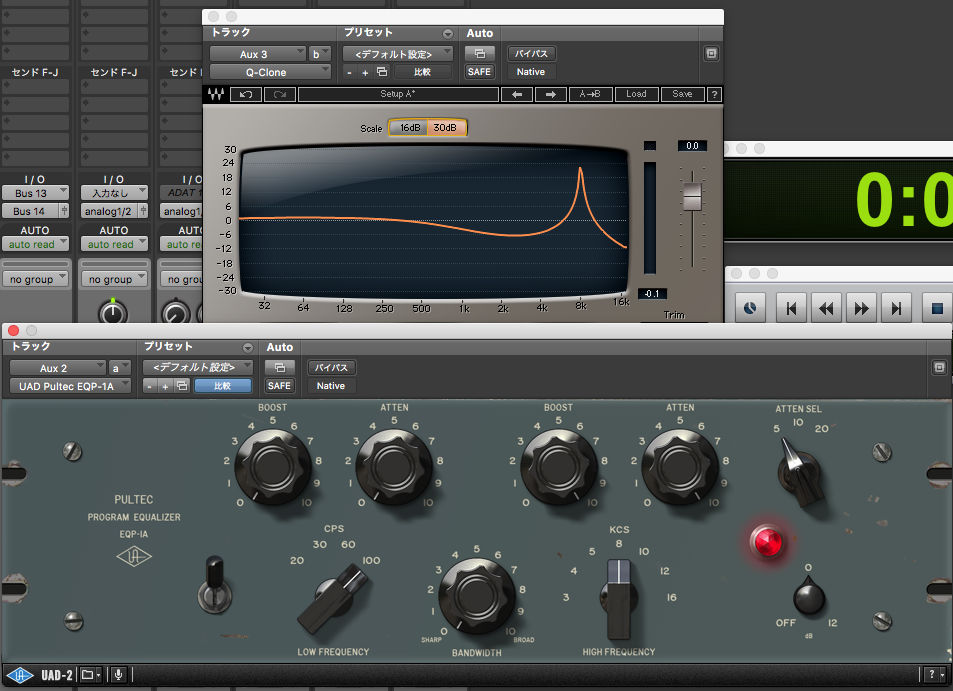The width and height of the screenshot is (953, 691).
Task: Open UAD help question mark menu
Action: (935, 675)
